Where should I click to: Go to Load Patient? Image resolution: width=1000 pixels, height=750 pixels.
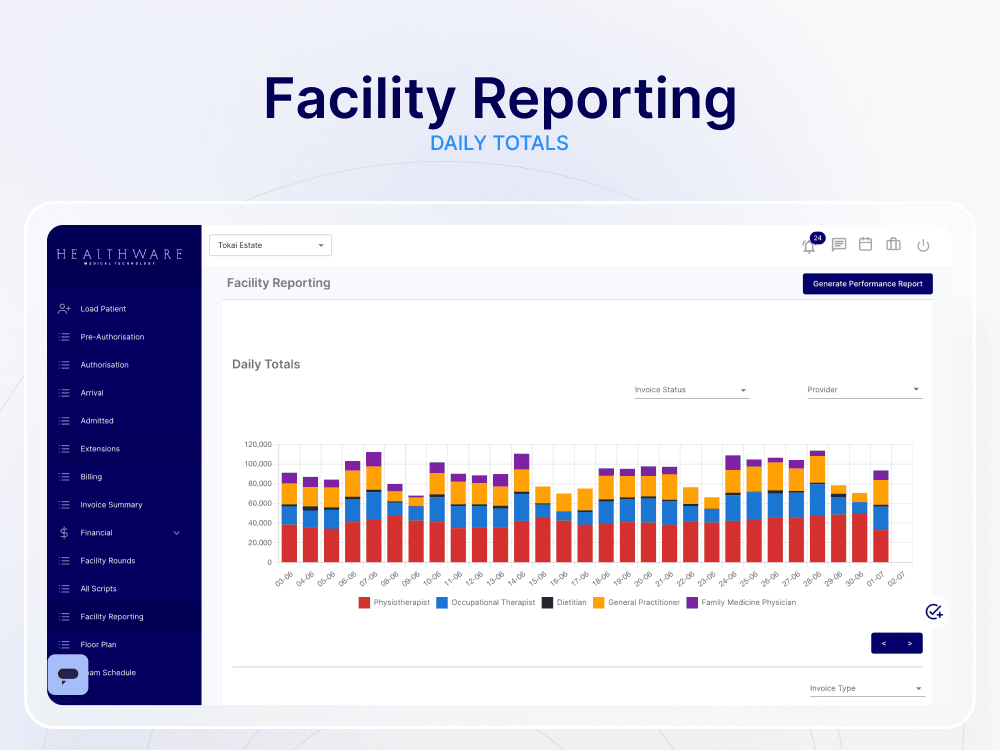[103, 309]
